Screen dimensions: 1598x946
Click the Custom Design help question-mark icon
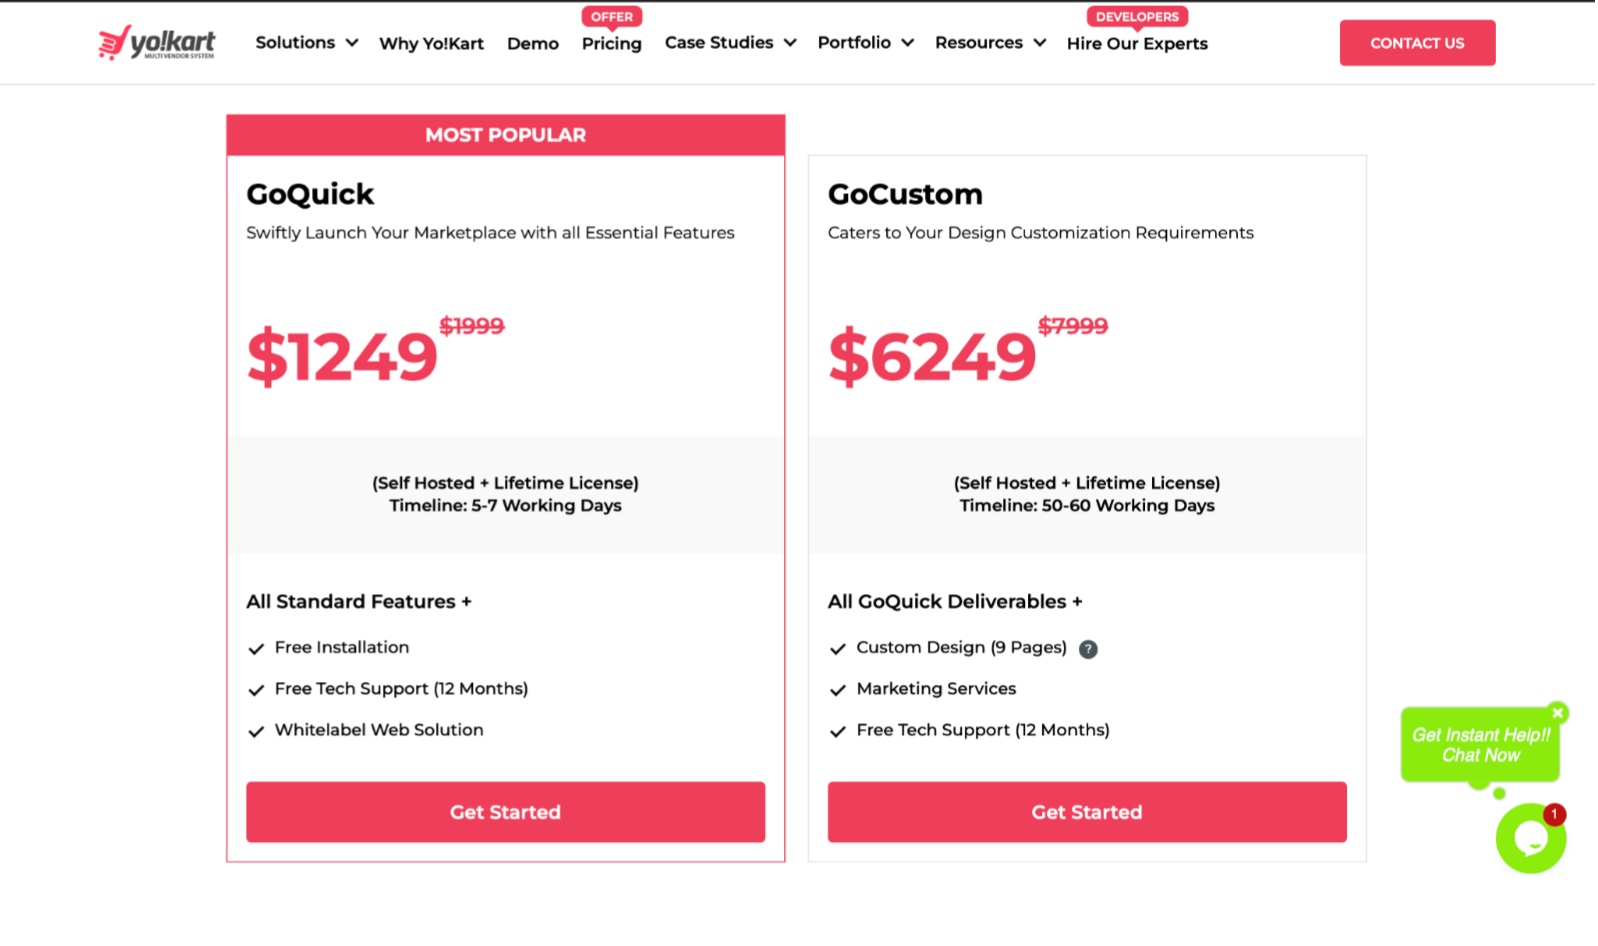(1089, 649)
